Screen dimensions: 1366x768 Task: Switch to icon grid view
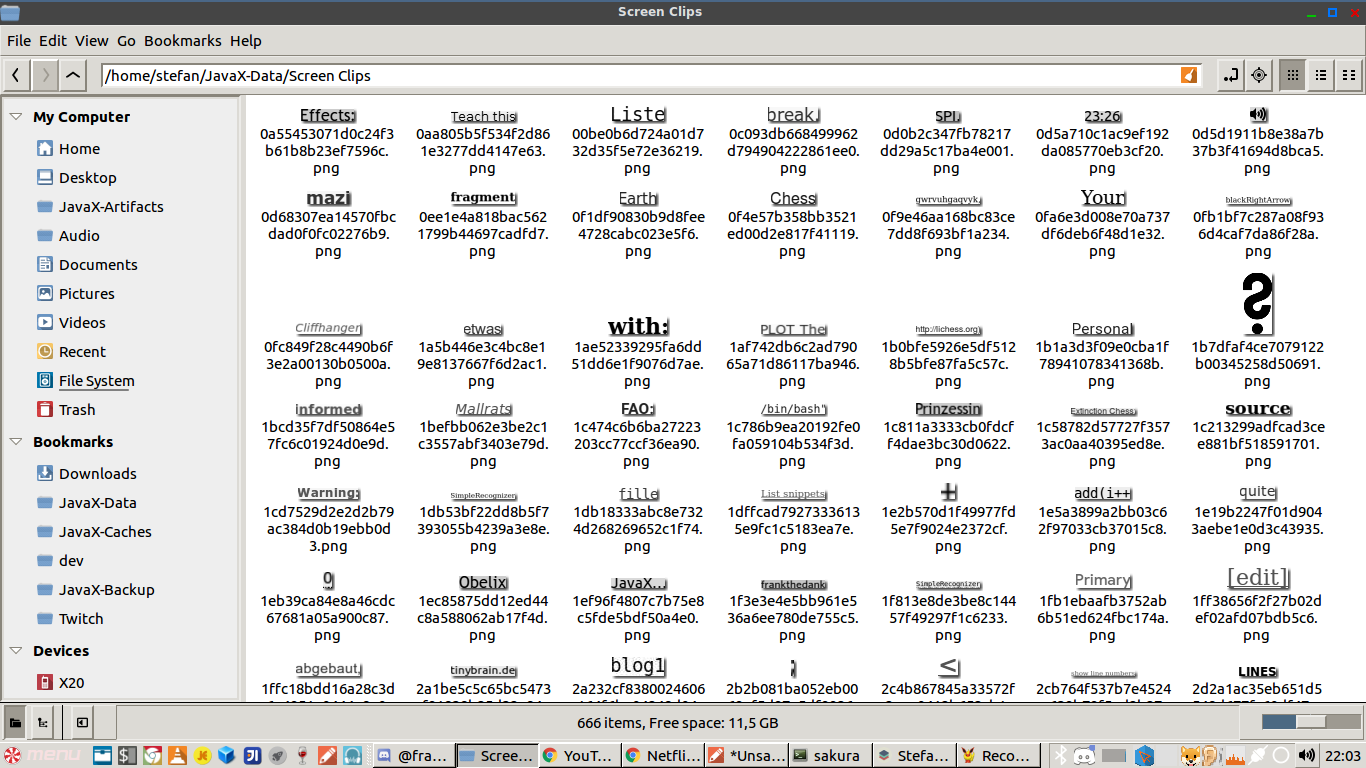point(1292,75)
